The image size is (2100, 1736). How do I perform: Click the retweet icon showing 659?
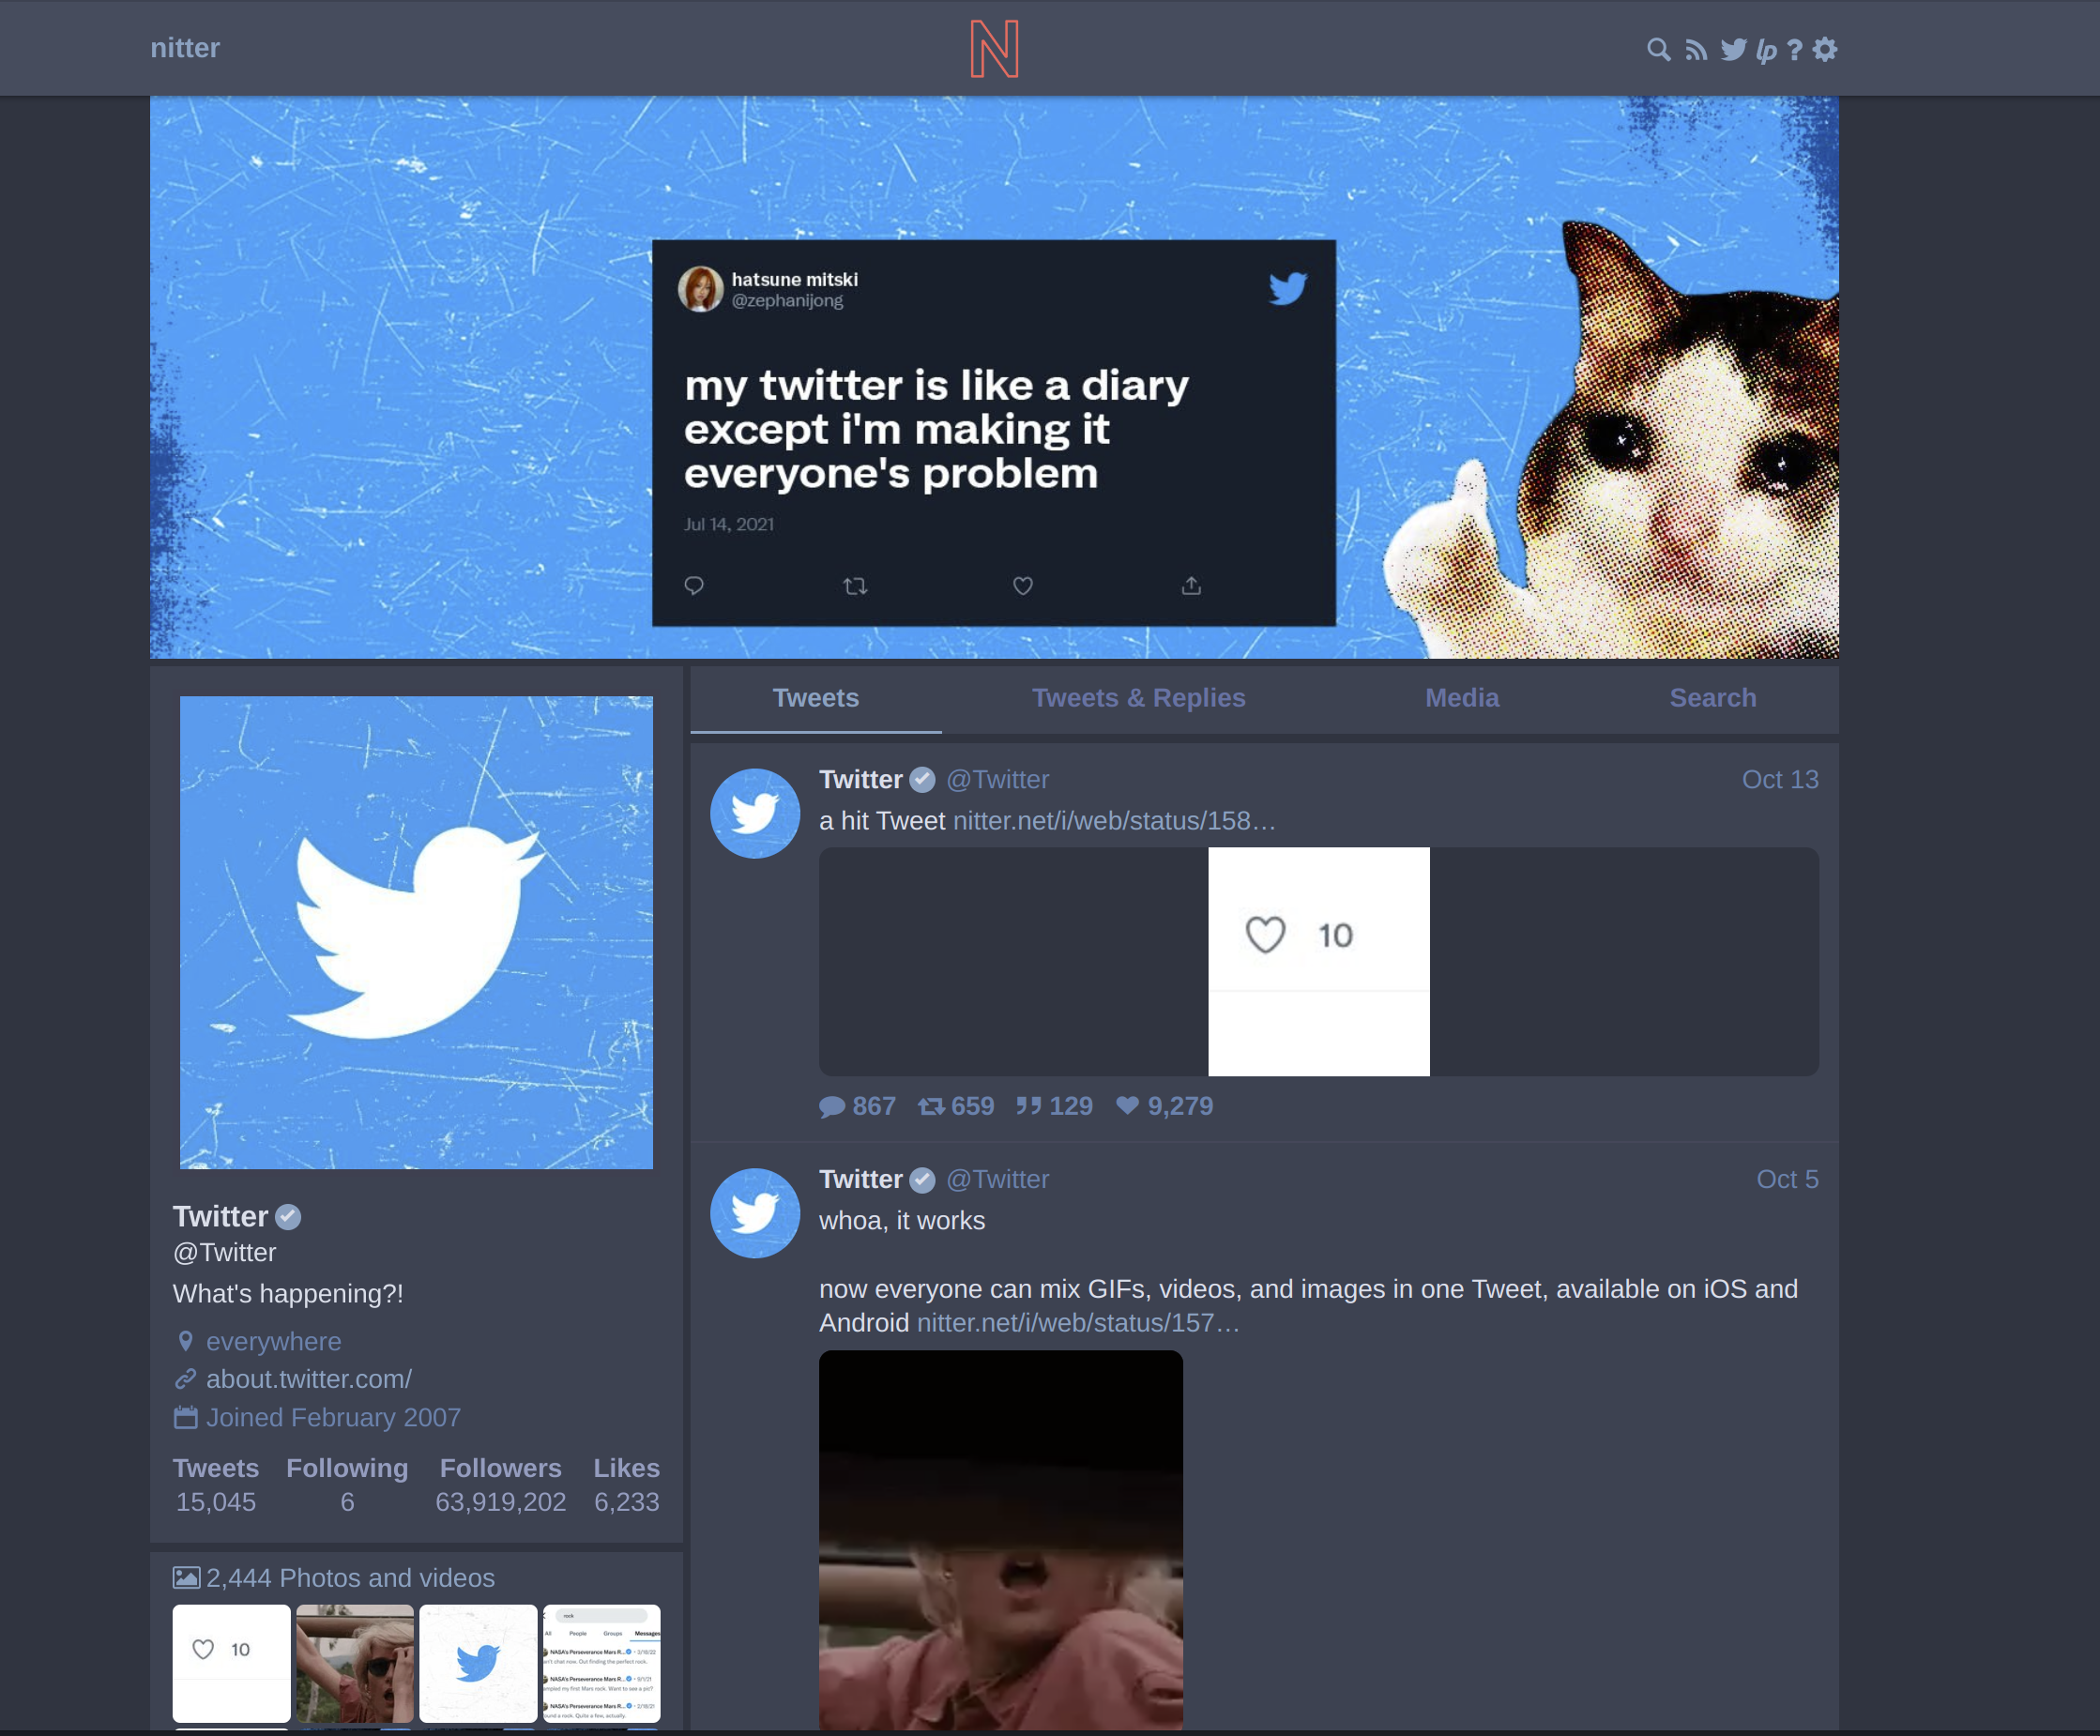[931, 1106]
